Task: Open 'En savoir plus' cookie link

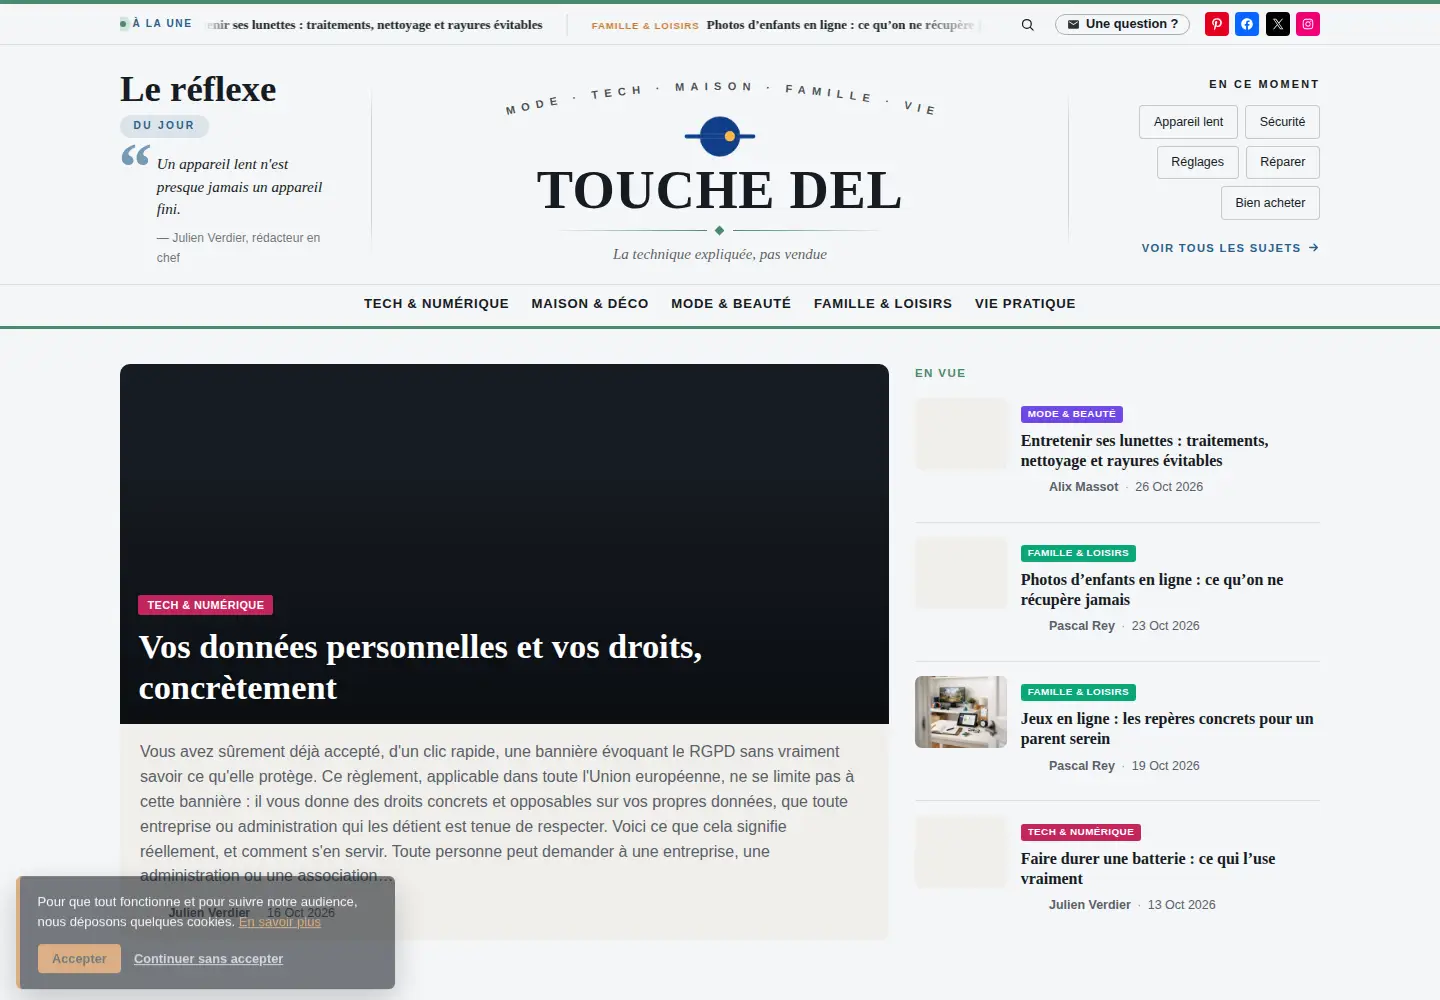Action: (x=280, y=922)
